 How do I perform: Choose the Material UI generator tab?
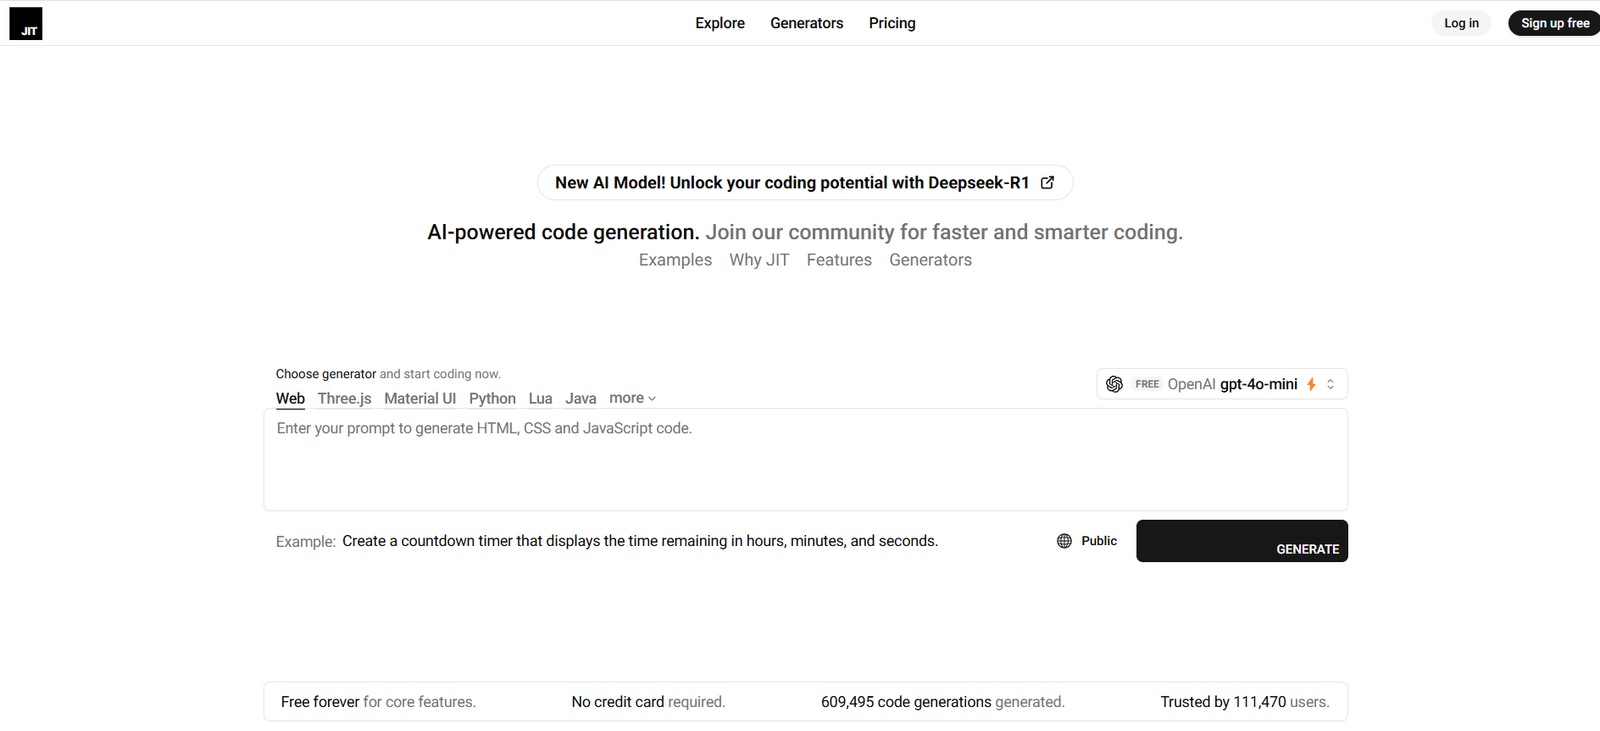420,398
